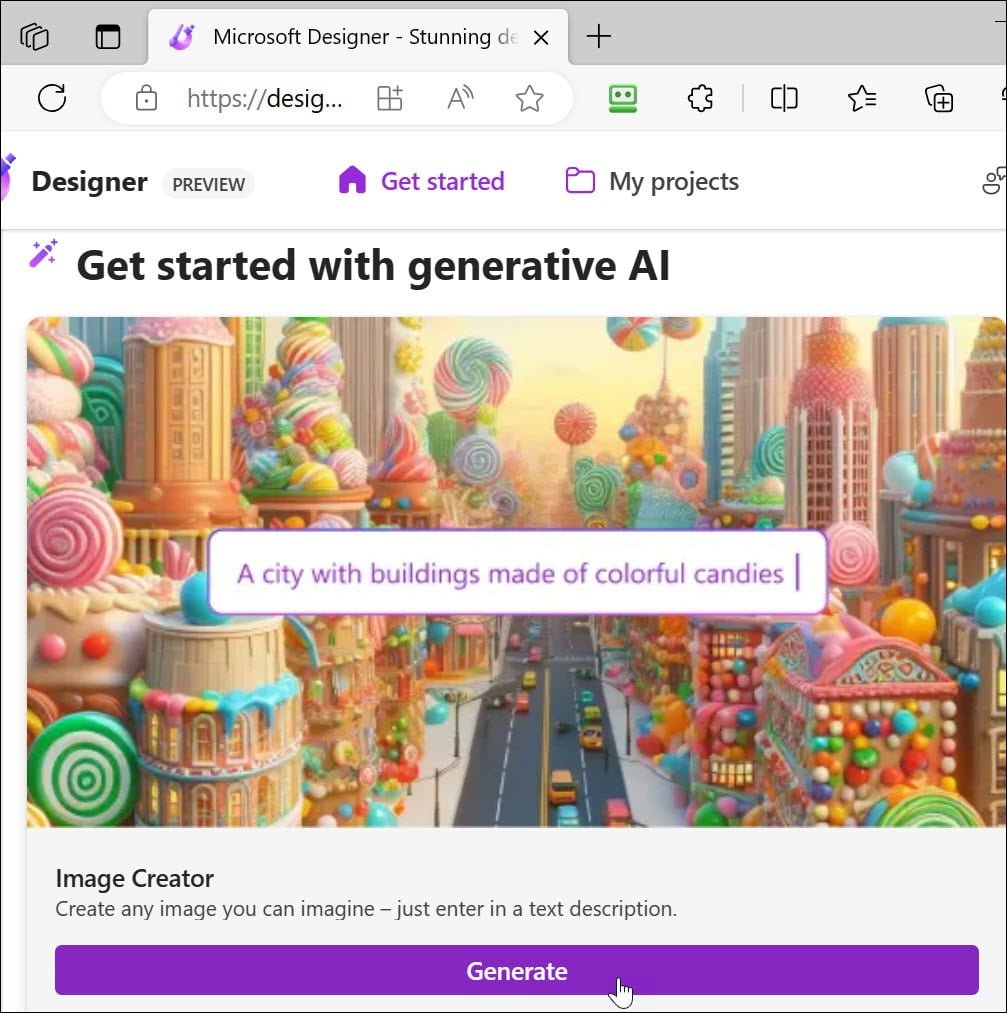Image resolution: width=1007 pixels, height=1013 pixels.
Task: Open the Edge Workspaces icon
Action: [x=35, y=37]
